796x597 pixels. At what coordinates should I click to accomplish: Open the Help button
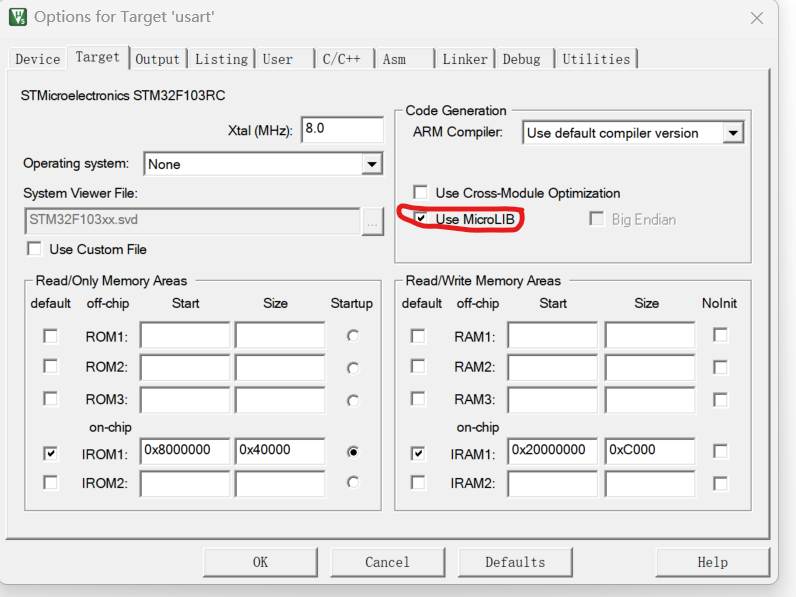click(713, 562)
